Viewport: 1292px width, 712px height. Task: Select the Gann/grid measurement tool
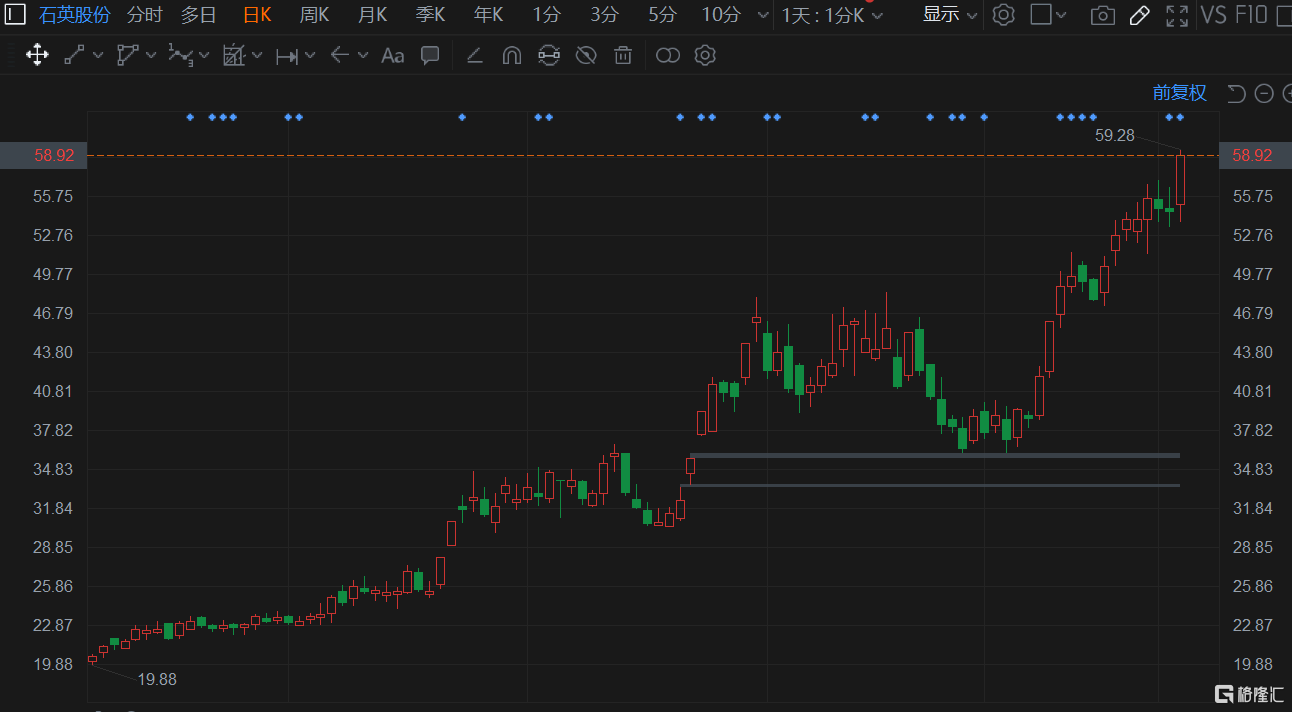(234, 55)
